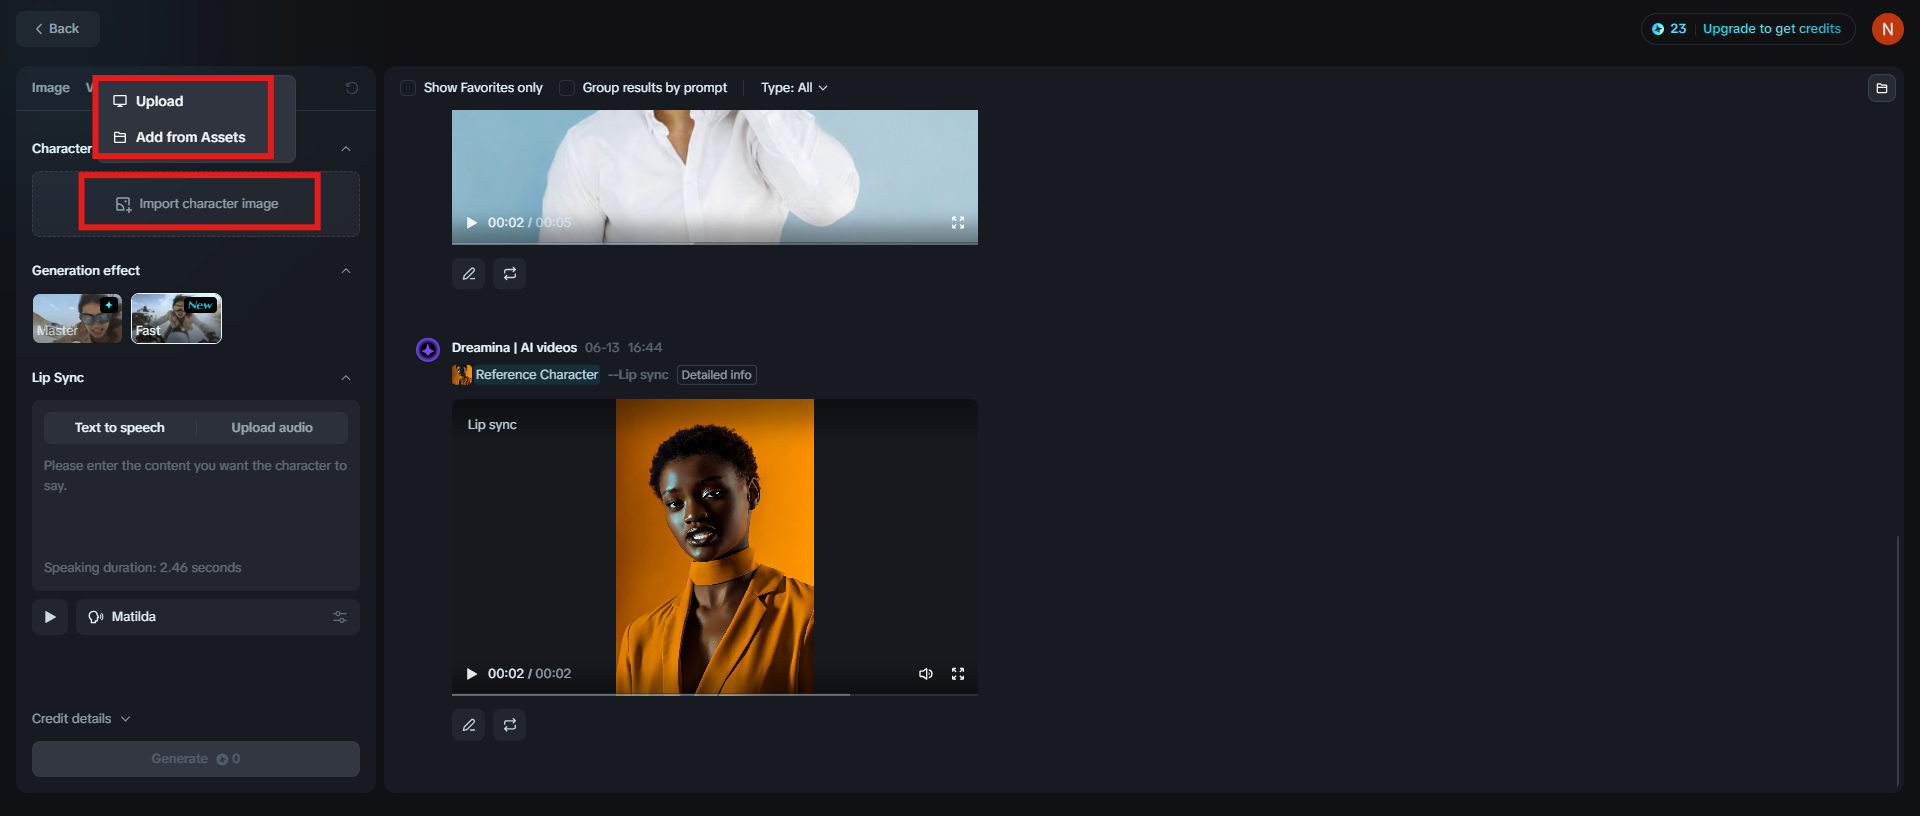Switch to Text to speech tab
The height and width of the screenshot is (816, 1920).
[x=120, y=428]
